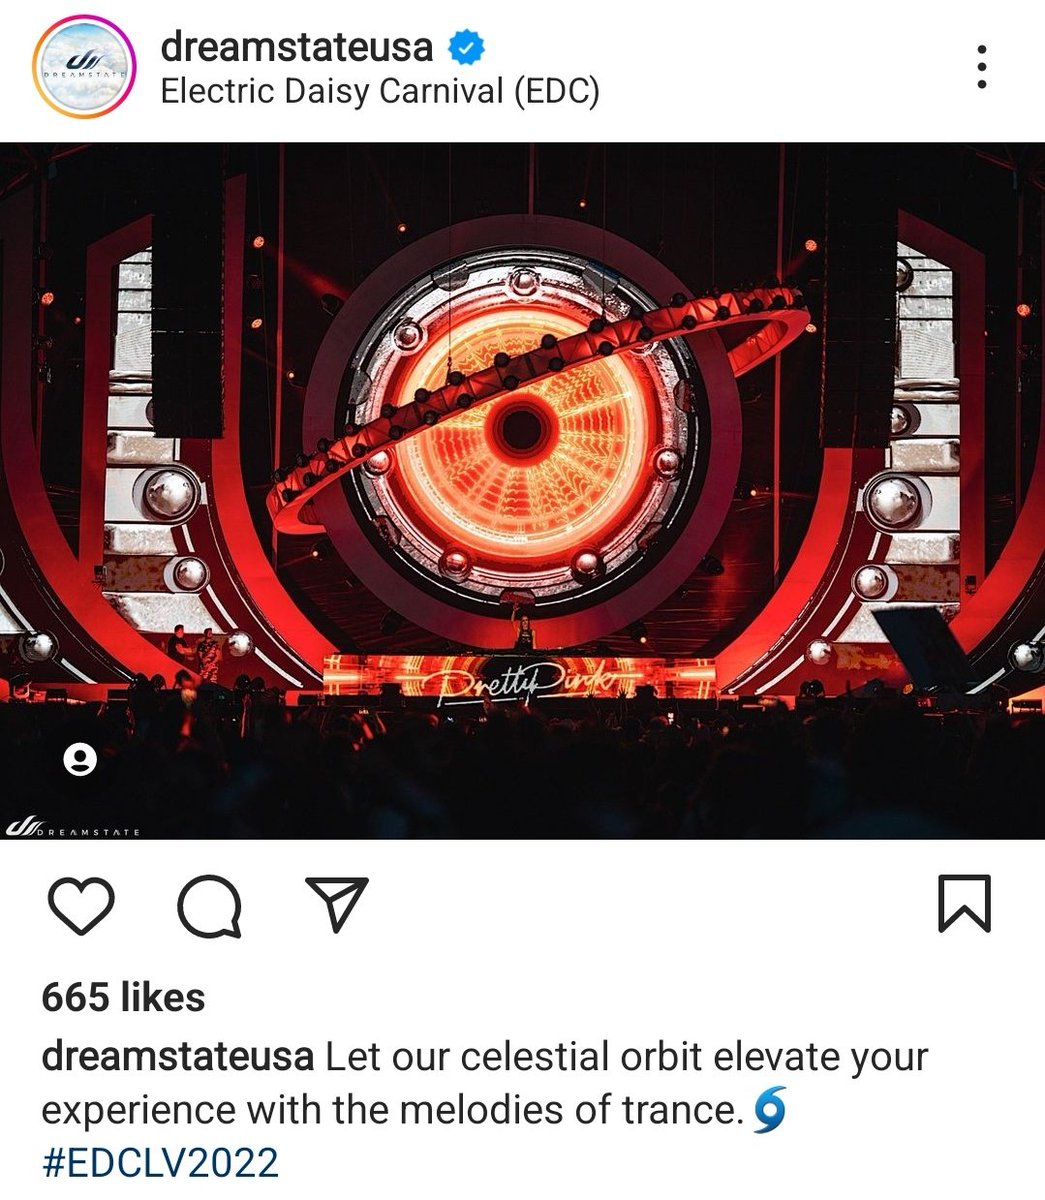The width and height of the screenshot is (1045, 1200).
Task: Click the cyclone emoji in the caption
Action: tap(766, 1111)
